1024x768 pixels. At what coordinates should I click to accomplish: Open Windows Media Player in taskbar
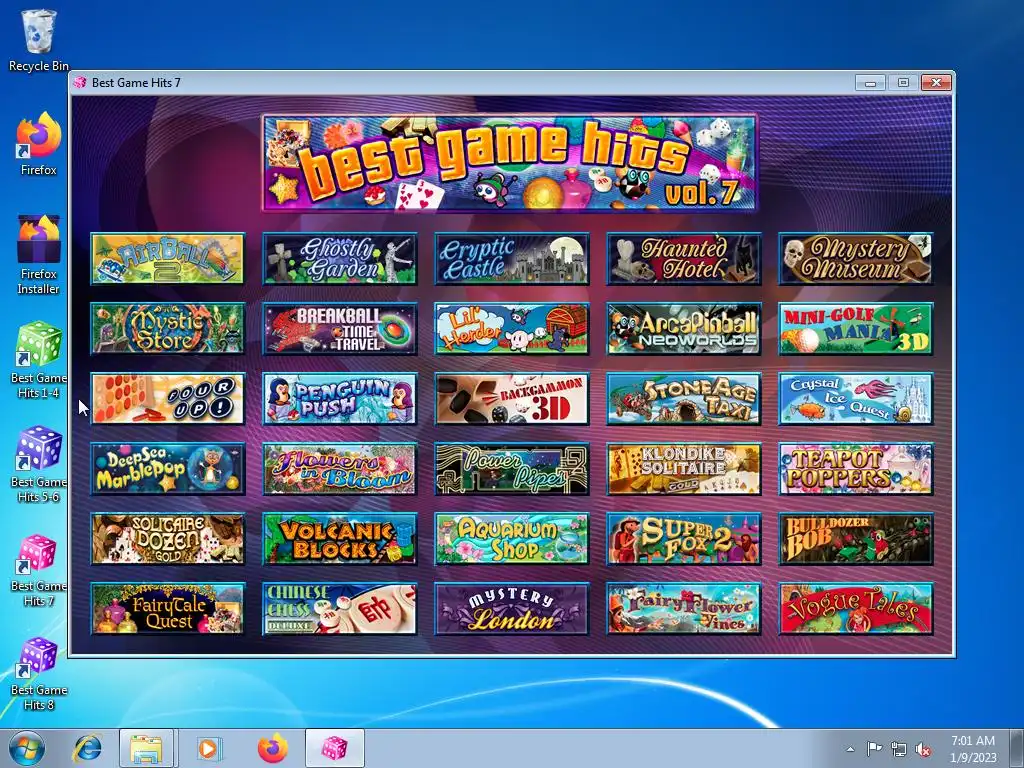208,748
